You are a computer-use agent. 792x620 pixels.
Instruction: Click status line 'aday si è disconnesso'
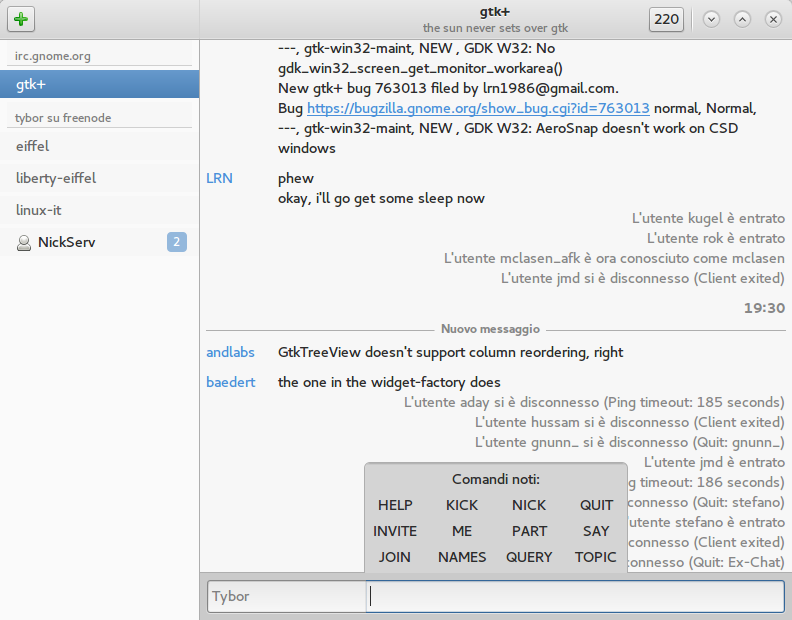pyautogui.click(x=594, y=402)
